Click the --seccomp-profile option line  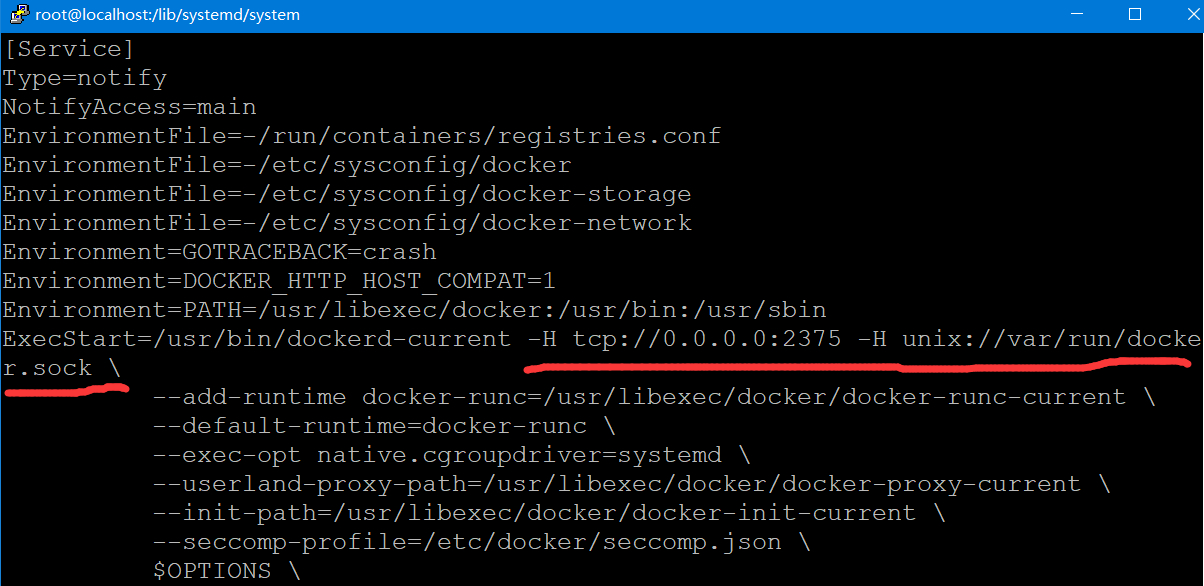click(481, 542)
